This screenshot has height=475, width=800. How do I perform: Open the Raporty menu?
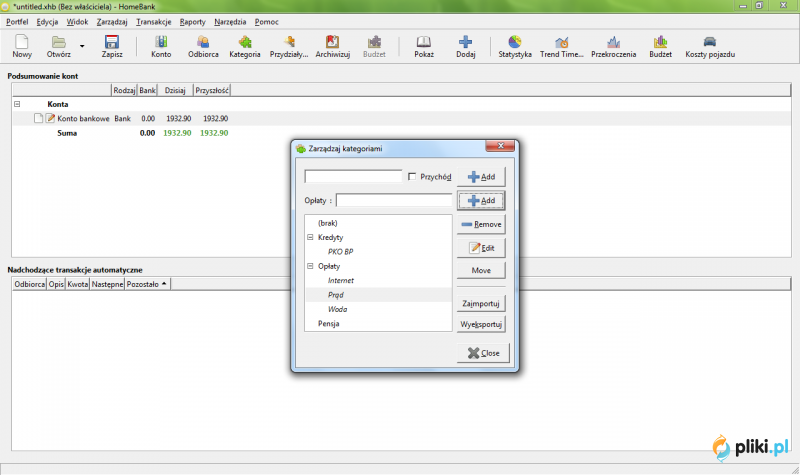[192, 22]
